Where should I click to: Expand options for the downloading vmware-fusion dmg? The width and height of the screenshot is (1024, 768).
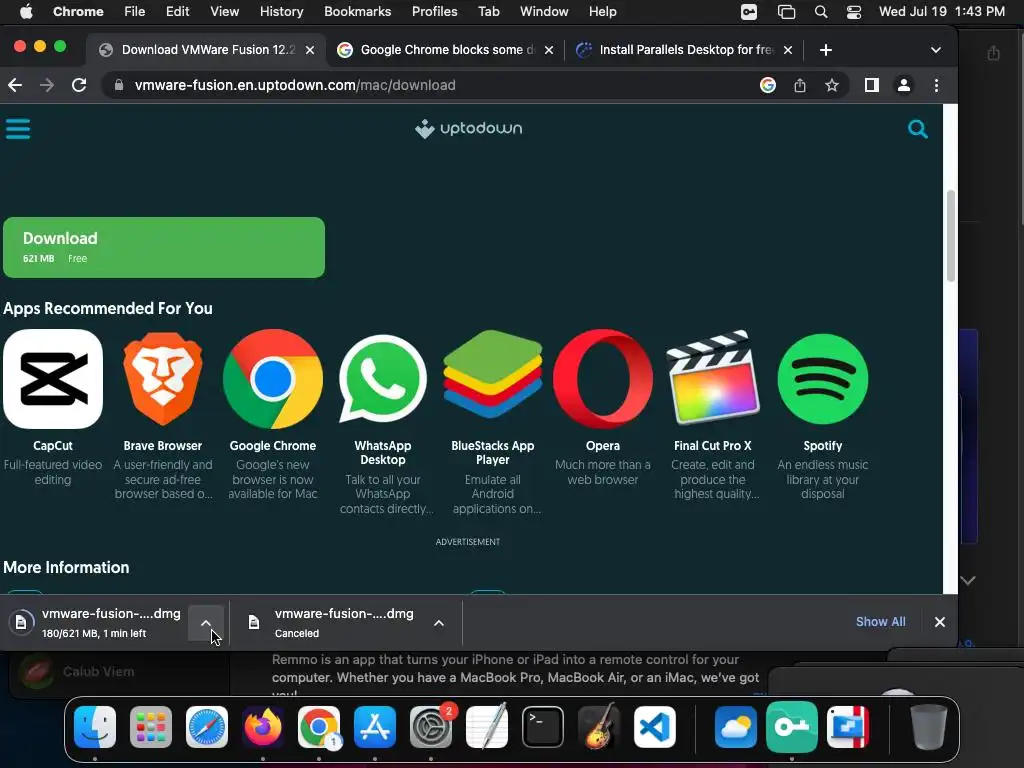click(x=206, y=622)
